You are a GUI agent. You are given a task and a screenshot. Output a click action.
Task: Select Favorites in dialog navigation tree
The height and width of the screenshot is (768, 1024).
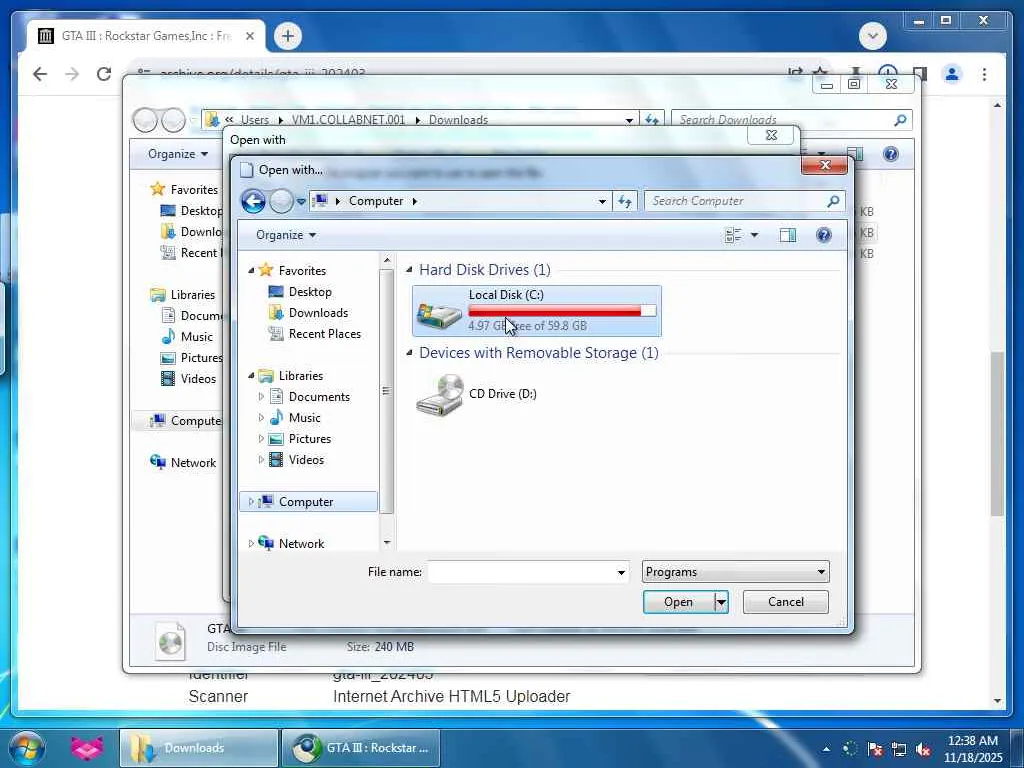[x=302, y=270]
